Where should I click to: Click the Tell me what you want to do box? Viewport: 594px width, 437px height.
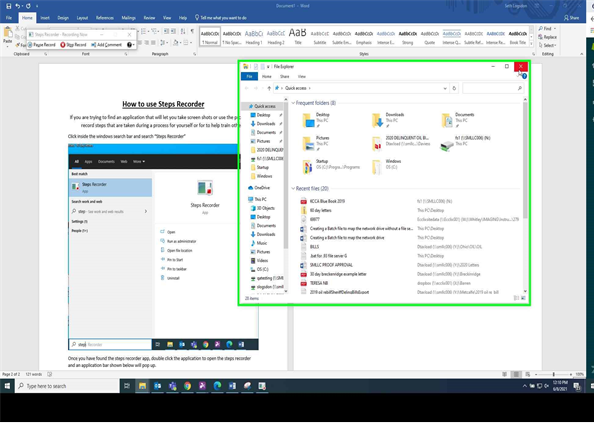pos(221,18)
